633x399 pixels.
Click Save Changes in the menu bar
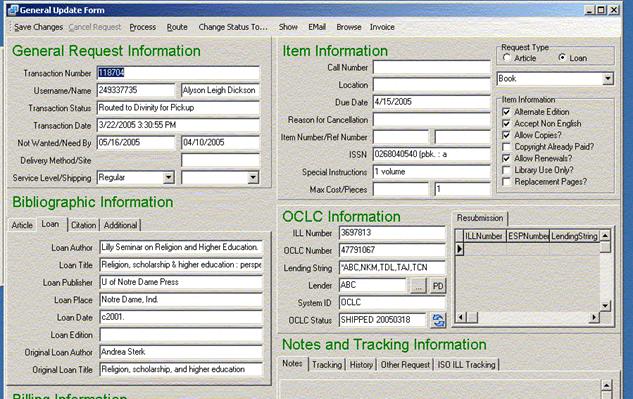[x=38, y=27]
